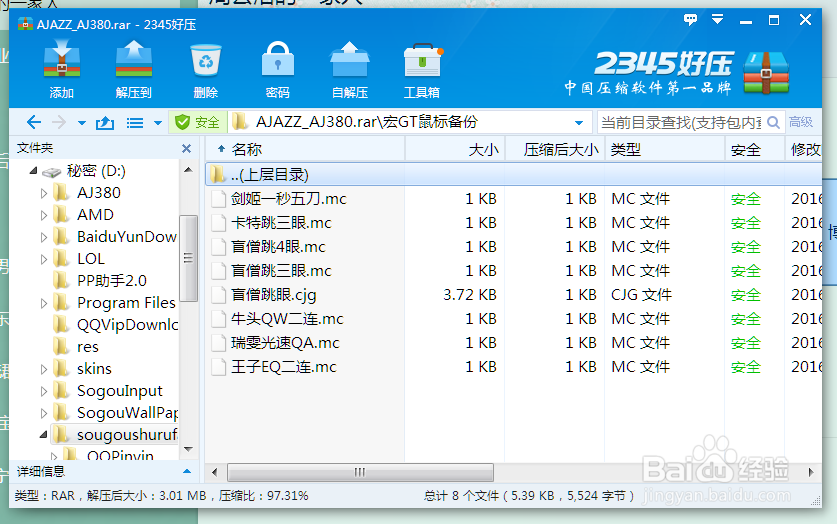This screenshot has height=524, width=837.
Task: Click the green 安全 shield badge
Action: [x=197, y=122]
